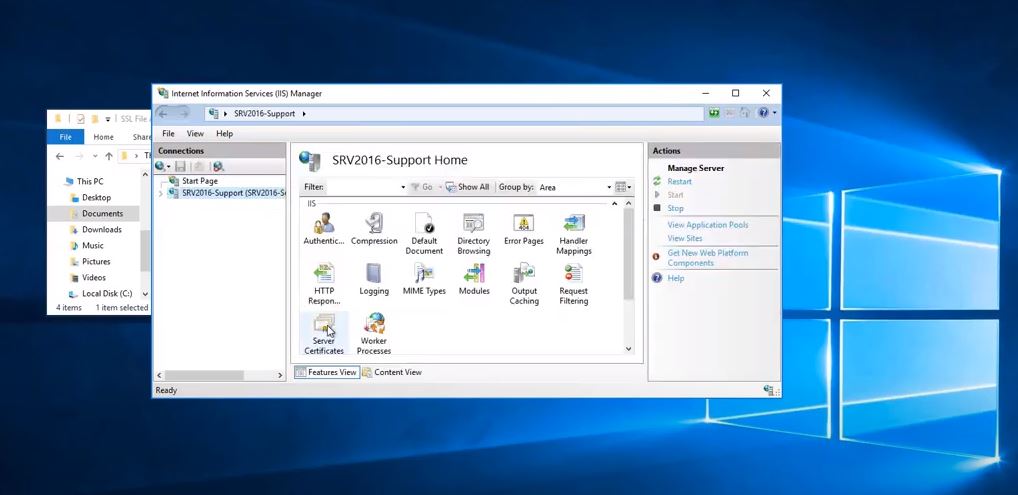1018x495 pixels.
Task: Select Pictures folder in File Explorer
Action: point(96,261)
